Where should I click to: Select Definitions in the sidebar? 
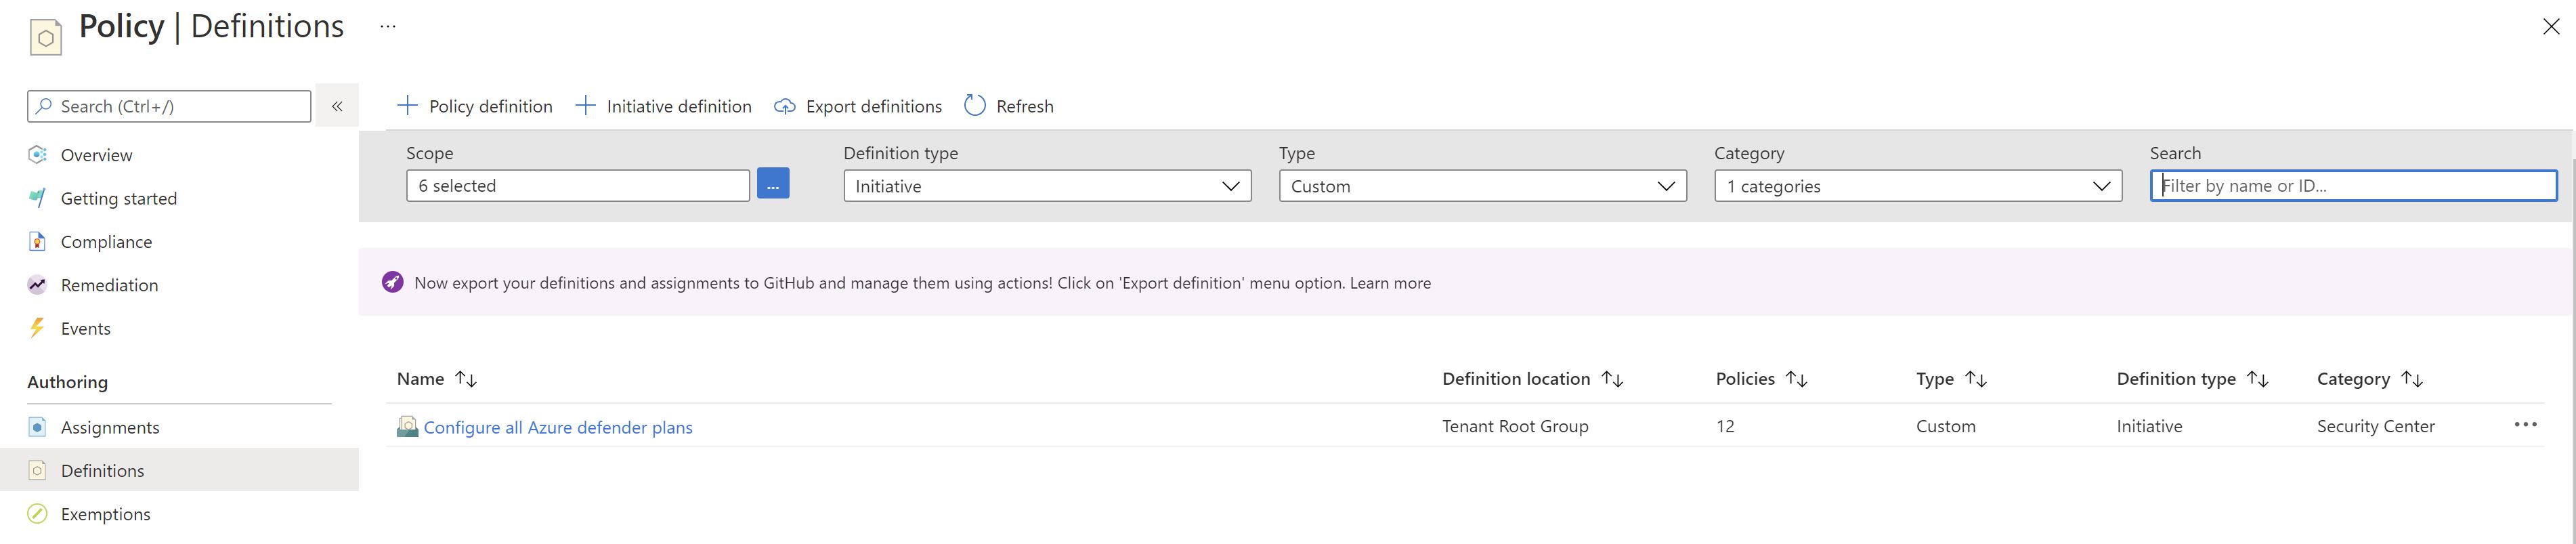click(x=179, y=470)
